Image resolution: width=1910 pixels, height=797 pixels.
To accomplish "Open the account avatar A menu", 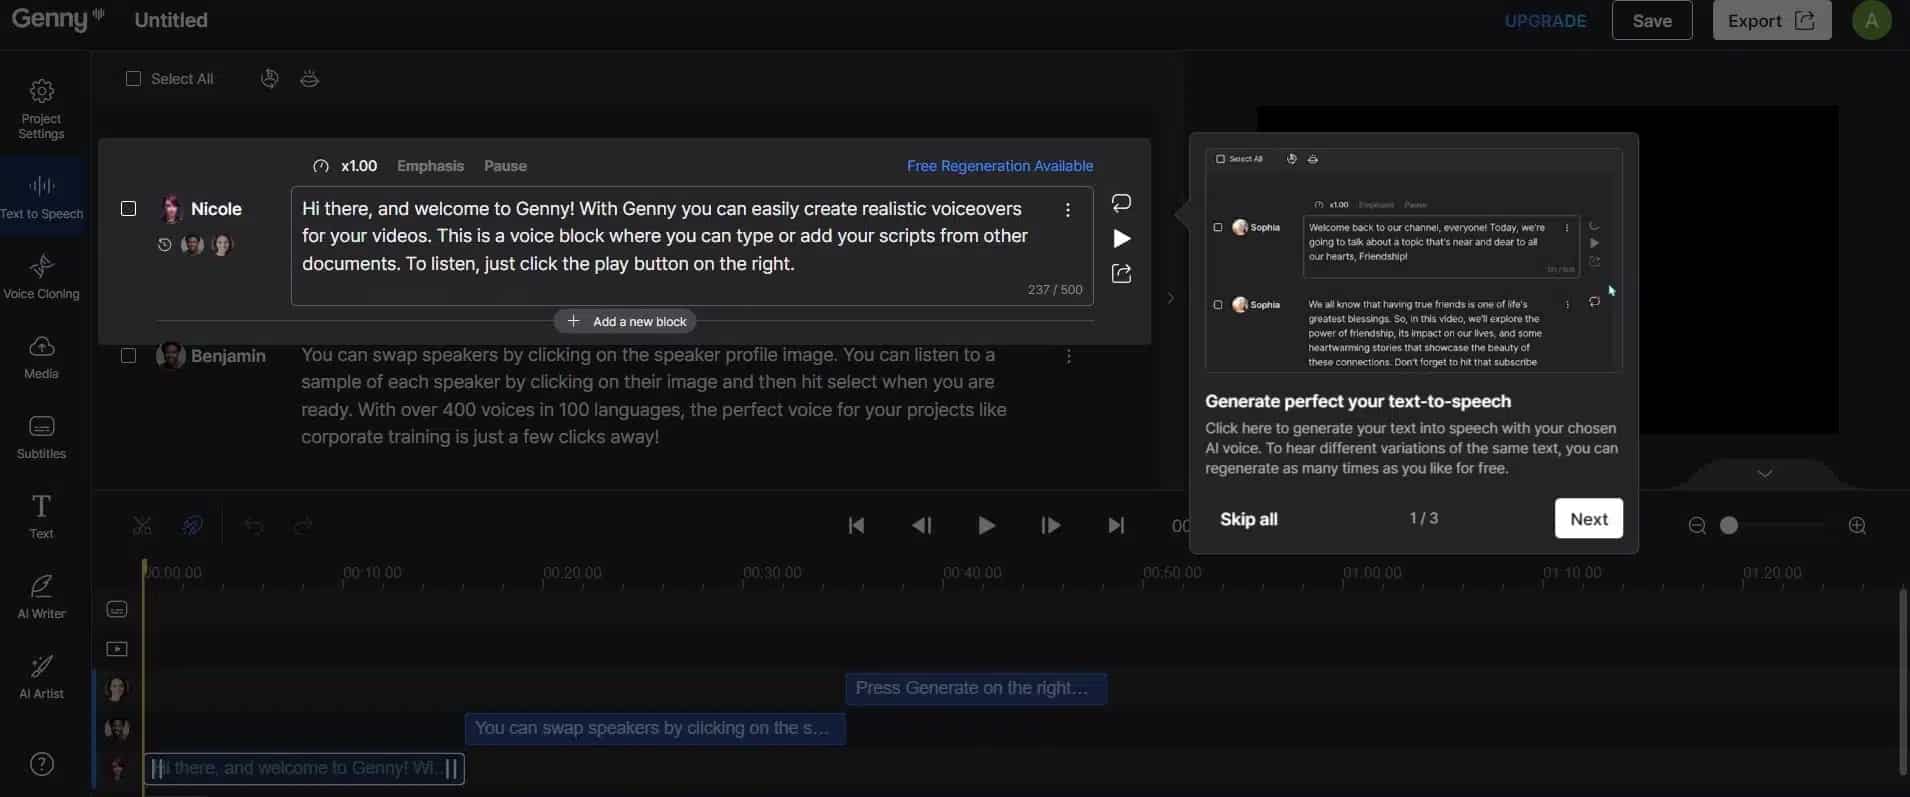I will pyautogui.click(x=1871, y=20).
